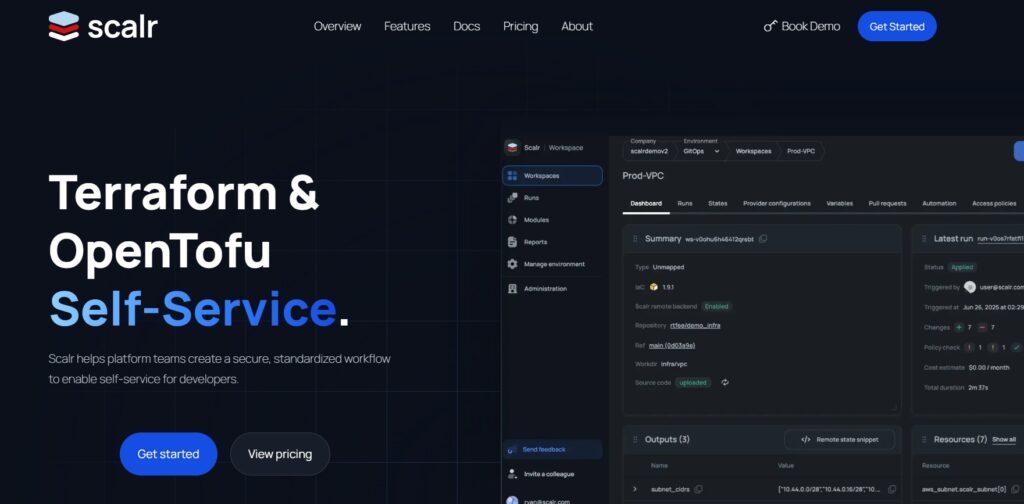Image resolution: width=1024 pixels, height=504 pixels.
Task: Open Docs in the top navigation
Action: point(466,26)
